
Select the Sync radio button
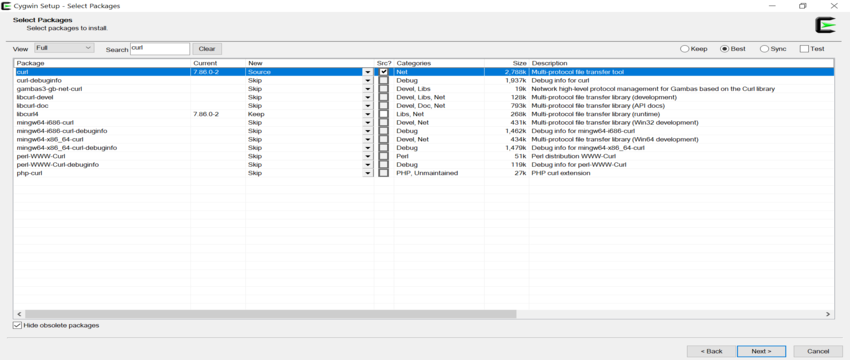[x=764, y=49]
